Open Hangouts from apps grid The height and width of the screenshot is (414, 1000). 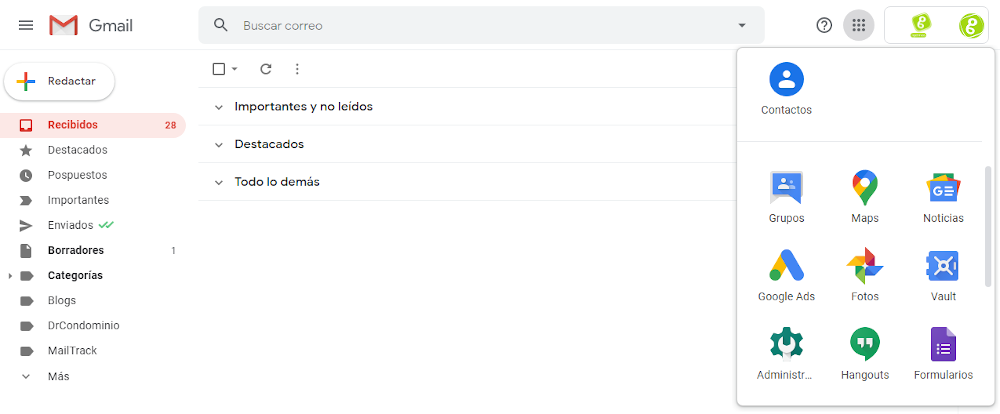(864, 353)
